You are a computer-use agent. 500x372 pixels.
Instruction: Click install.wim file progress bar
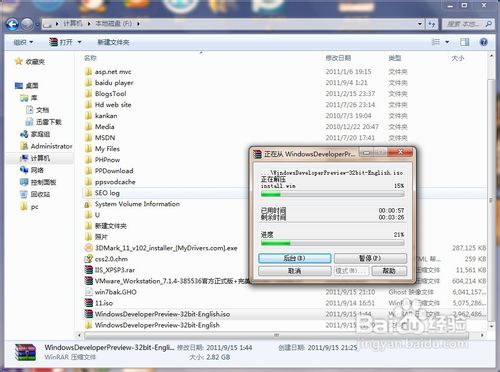point(332,194)
